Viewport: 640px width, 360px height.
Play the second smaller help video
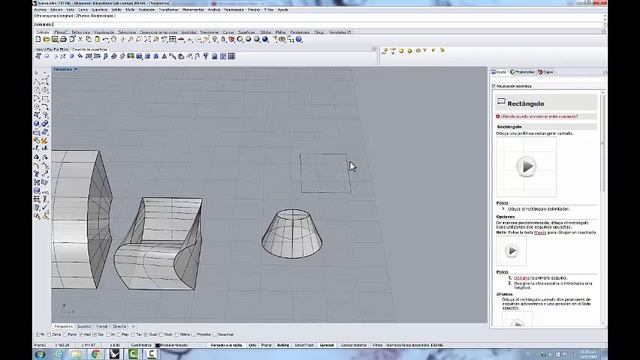click(511, 251)
